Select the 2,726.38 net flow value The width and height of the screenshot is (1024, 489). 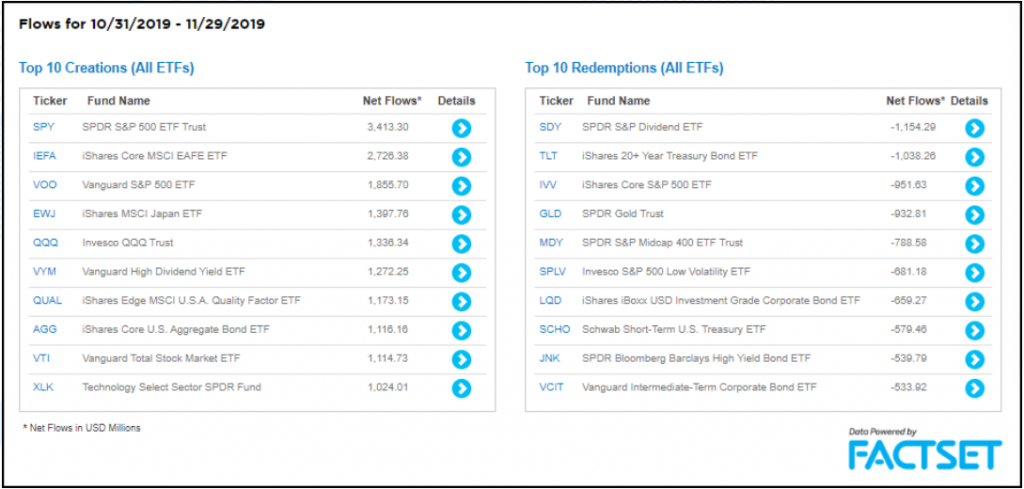click(x=388, y=156)
